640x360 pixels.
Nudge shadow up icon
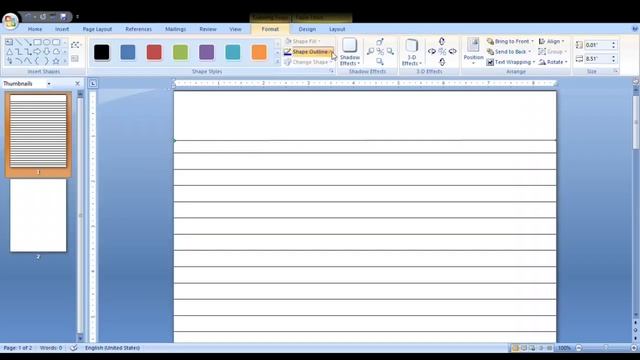(x=380, y=42)
